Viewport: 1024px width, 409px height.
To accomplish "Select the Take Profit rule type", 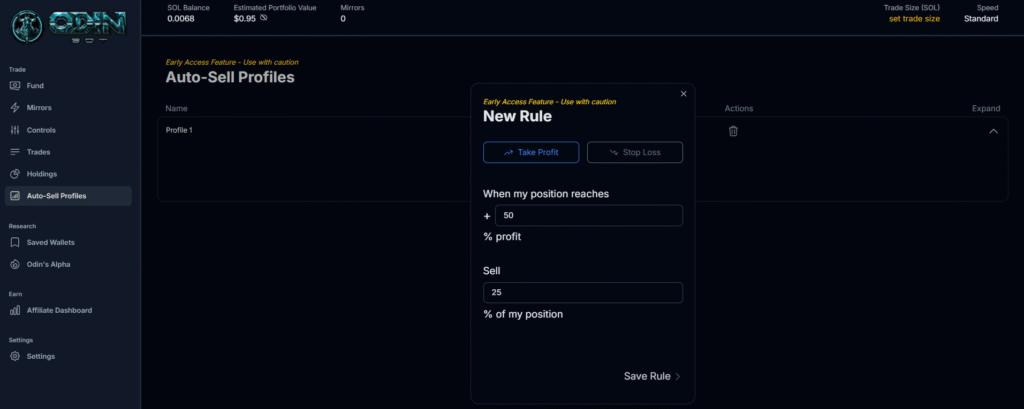I will click(531, 152).
